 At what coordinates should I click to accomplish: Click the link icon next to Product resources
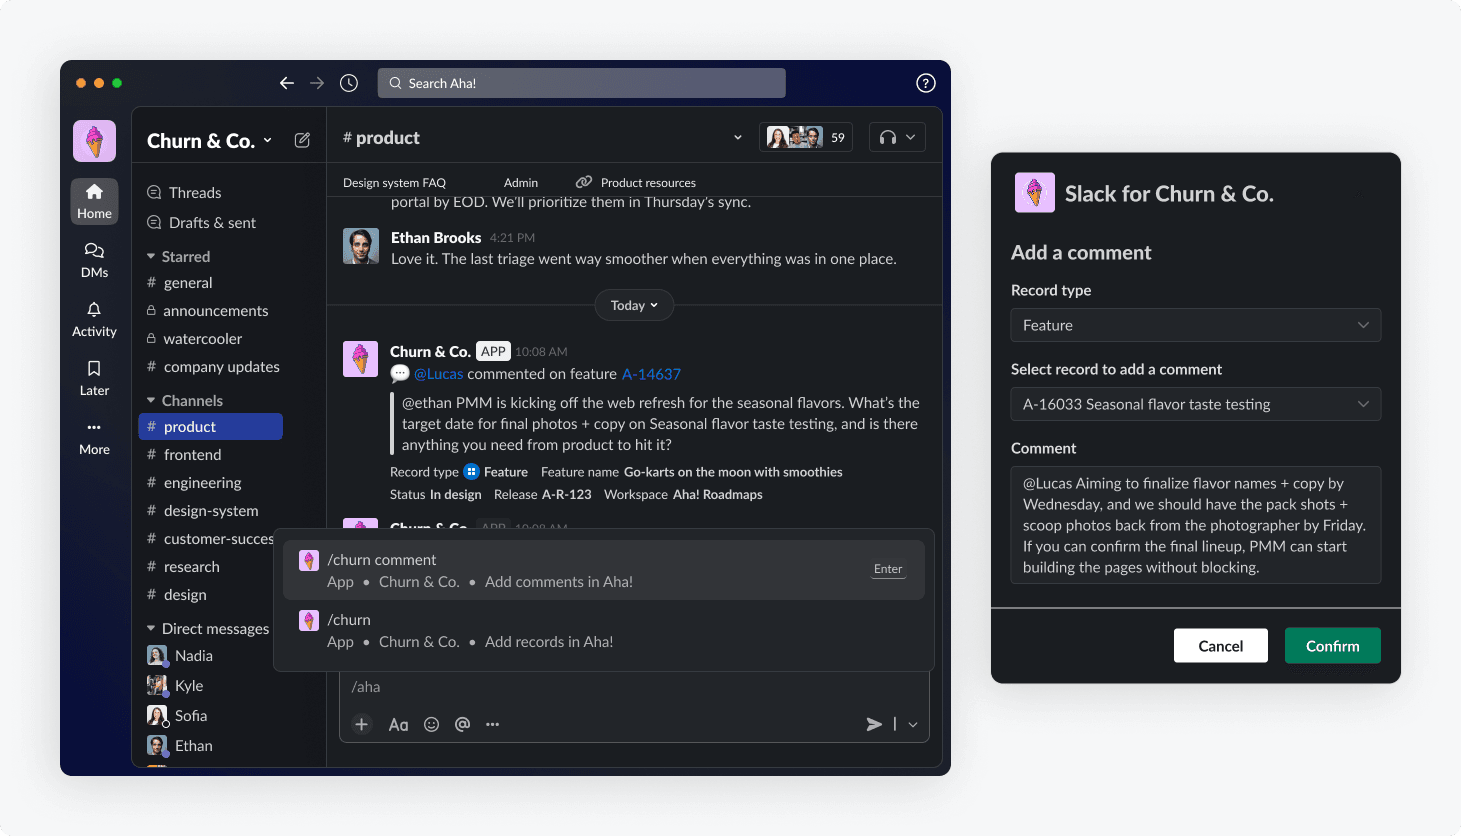584,182
